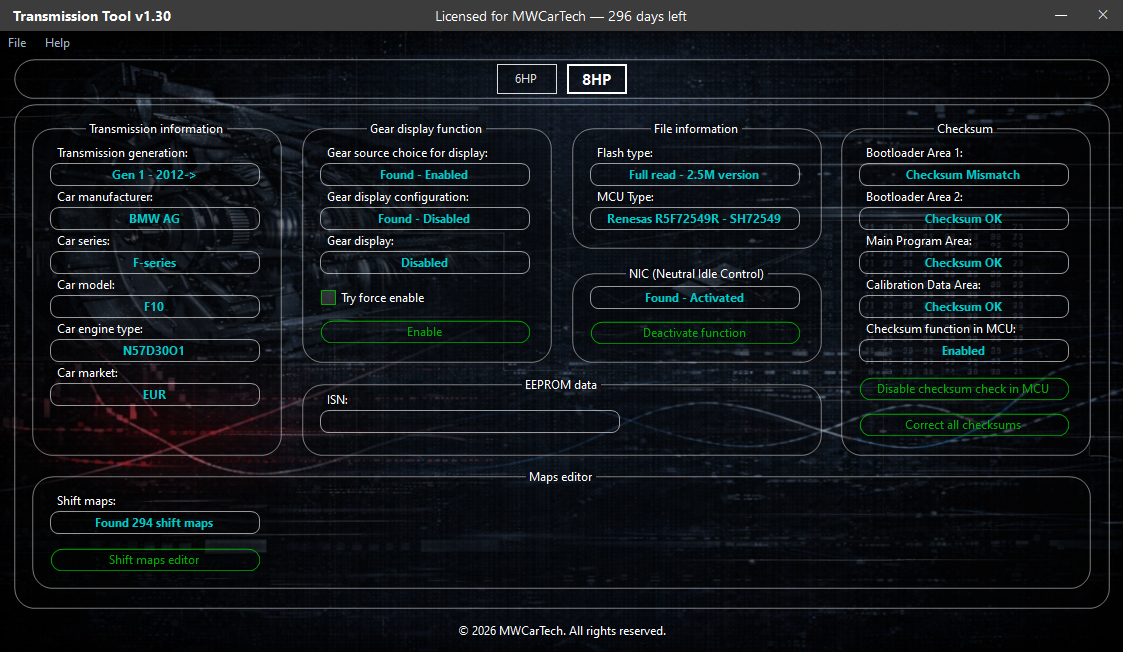The width and height of the screenshot is (1123, 652).
Task: Click Correct all checksums button
Action: coord(964,425)
